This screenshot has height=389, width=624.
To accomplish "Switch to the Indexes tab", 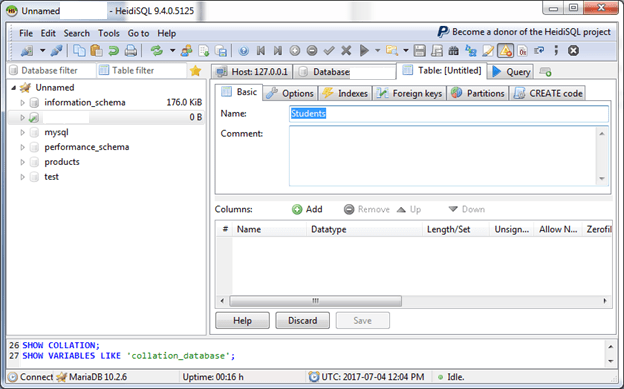I will click(x=345, y=93).
